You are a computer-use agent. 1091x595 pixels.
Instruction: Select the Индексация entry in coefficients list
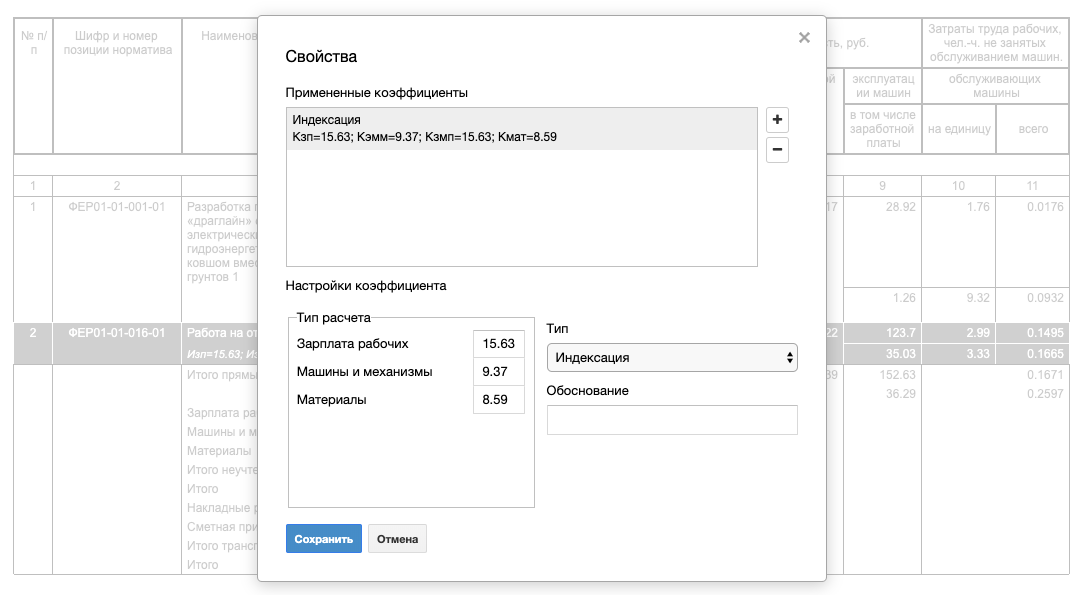[521, 129]
